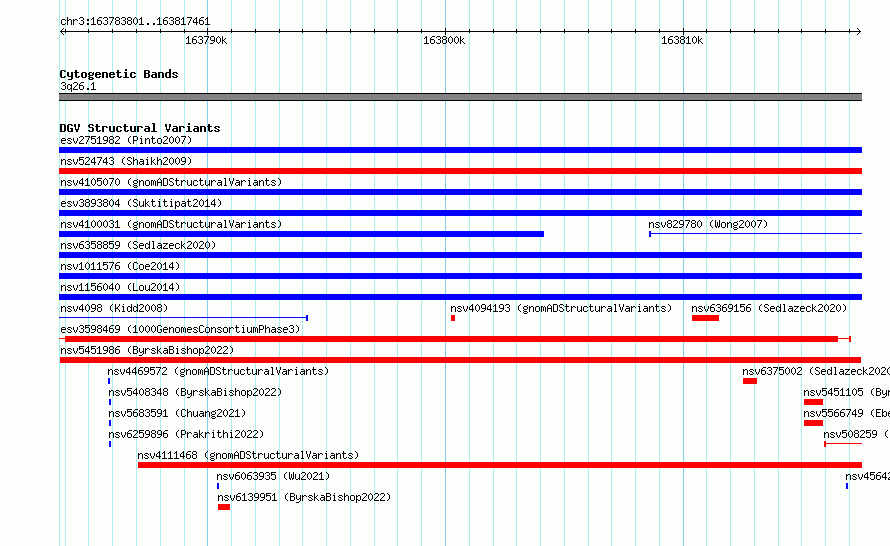
Task: Open nsv6369156 (Sedlazeck2020) variant label
Action: click(769, 308)
